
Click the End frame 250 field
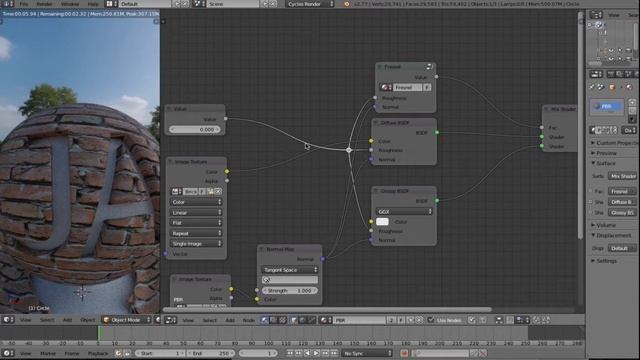point(211,353)
